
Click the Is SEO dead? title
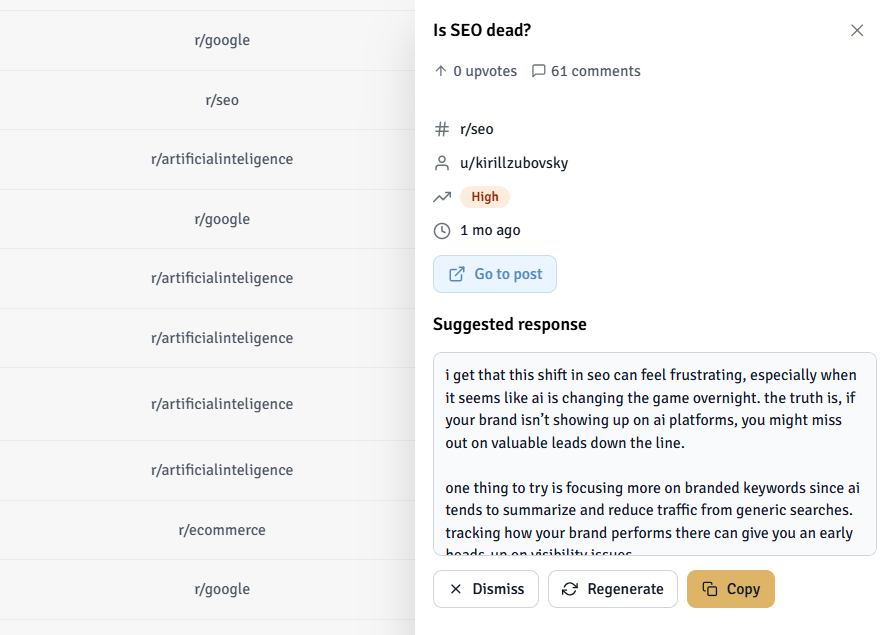coord(482,31)
